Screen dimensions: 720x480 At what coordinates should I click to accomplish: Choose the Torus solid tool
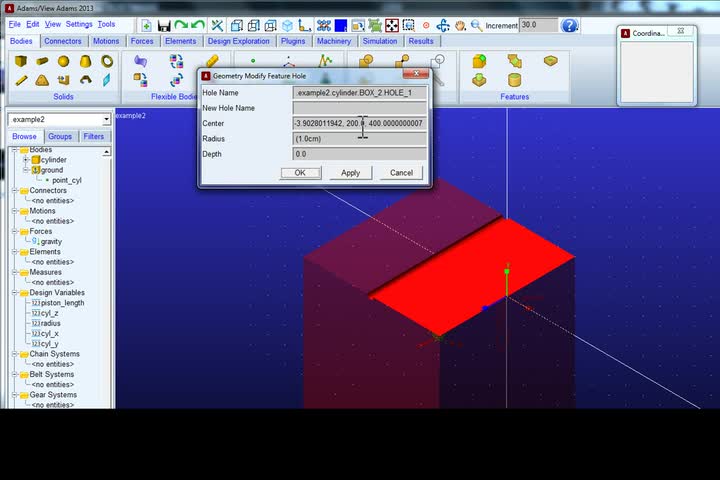[107, 61]
